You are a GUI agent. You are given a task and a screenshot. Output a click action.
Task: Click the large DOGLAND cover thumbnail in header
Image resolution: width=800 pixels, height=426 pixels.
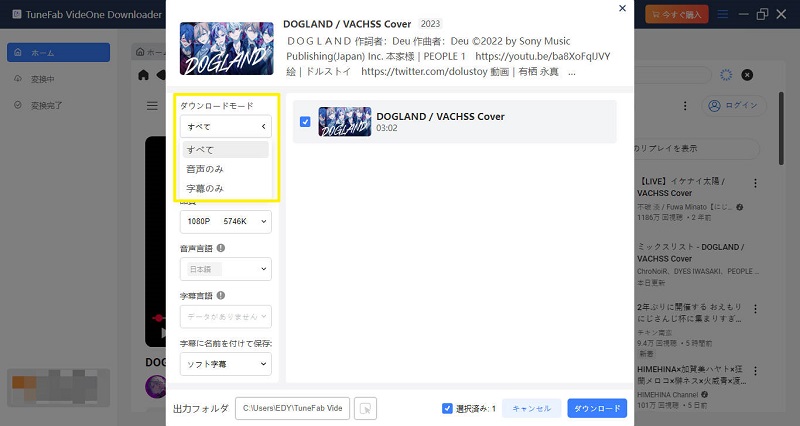(227, 48)
